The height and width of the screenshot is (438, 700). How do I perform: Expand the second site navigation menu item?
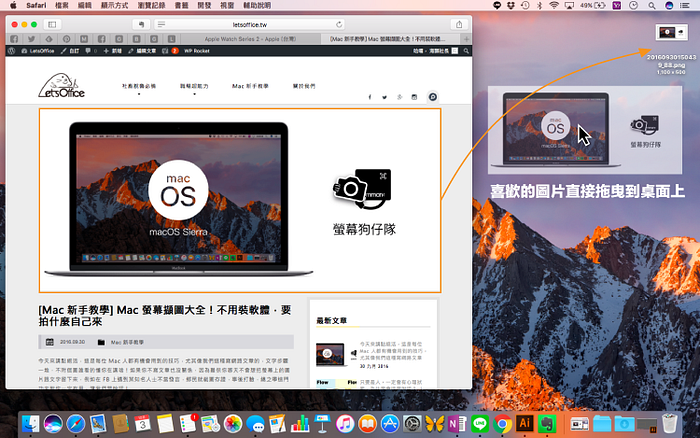(x=194, y=86)
